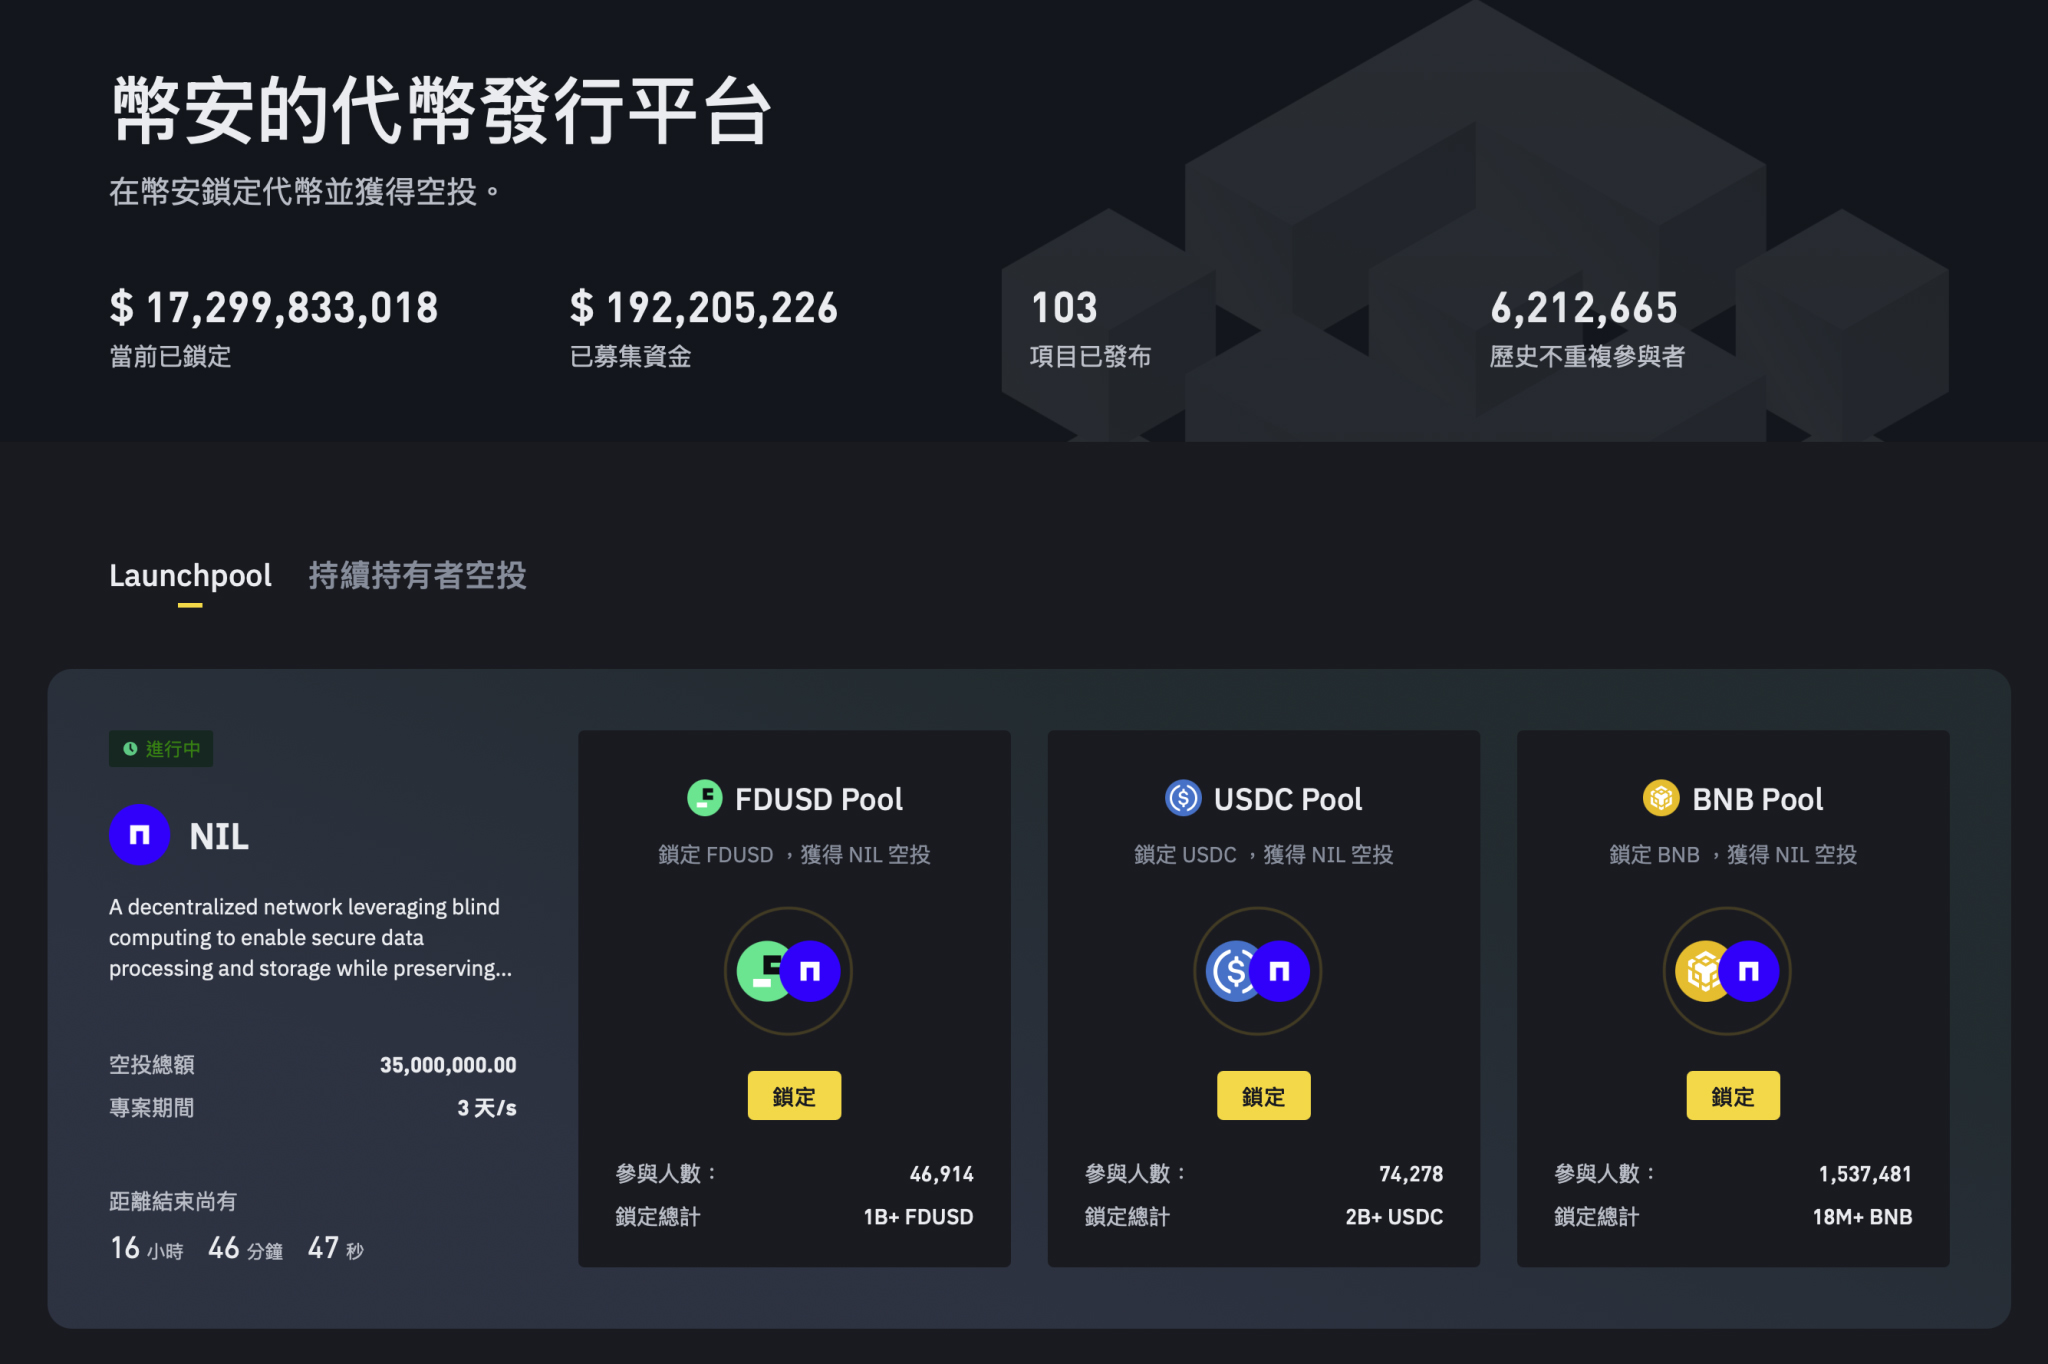The image size is (2048, 1364).
Task: Click the 鎖定 button in BNB Pool
Action: [1732, 1096]
